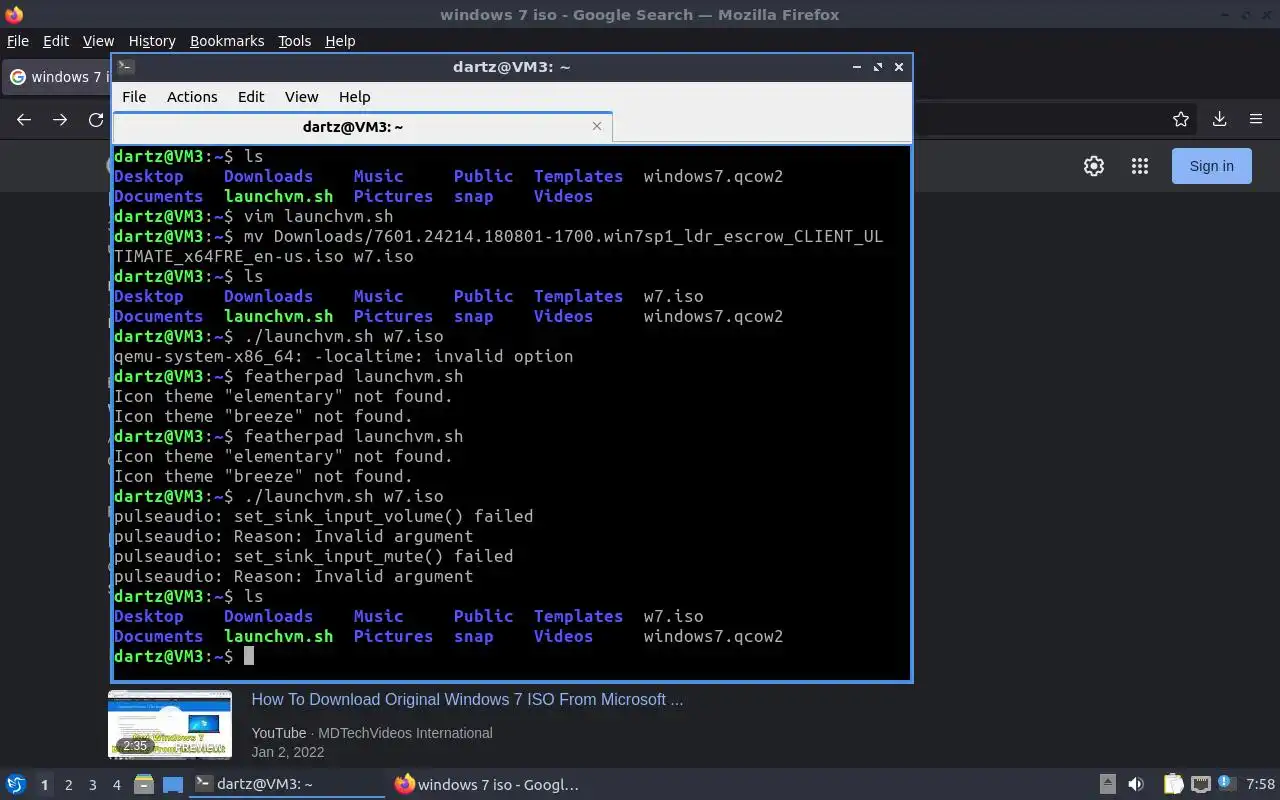
Task: Open 'How To Download Original Windows 7 ISO' link
Action: pos(467,699)
